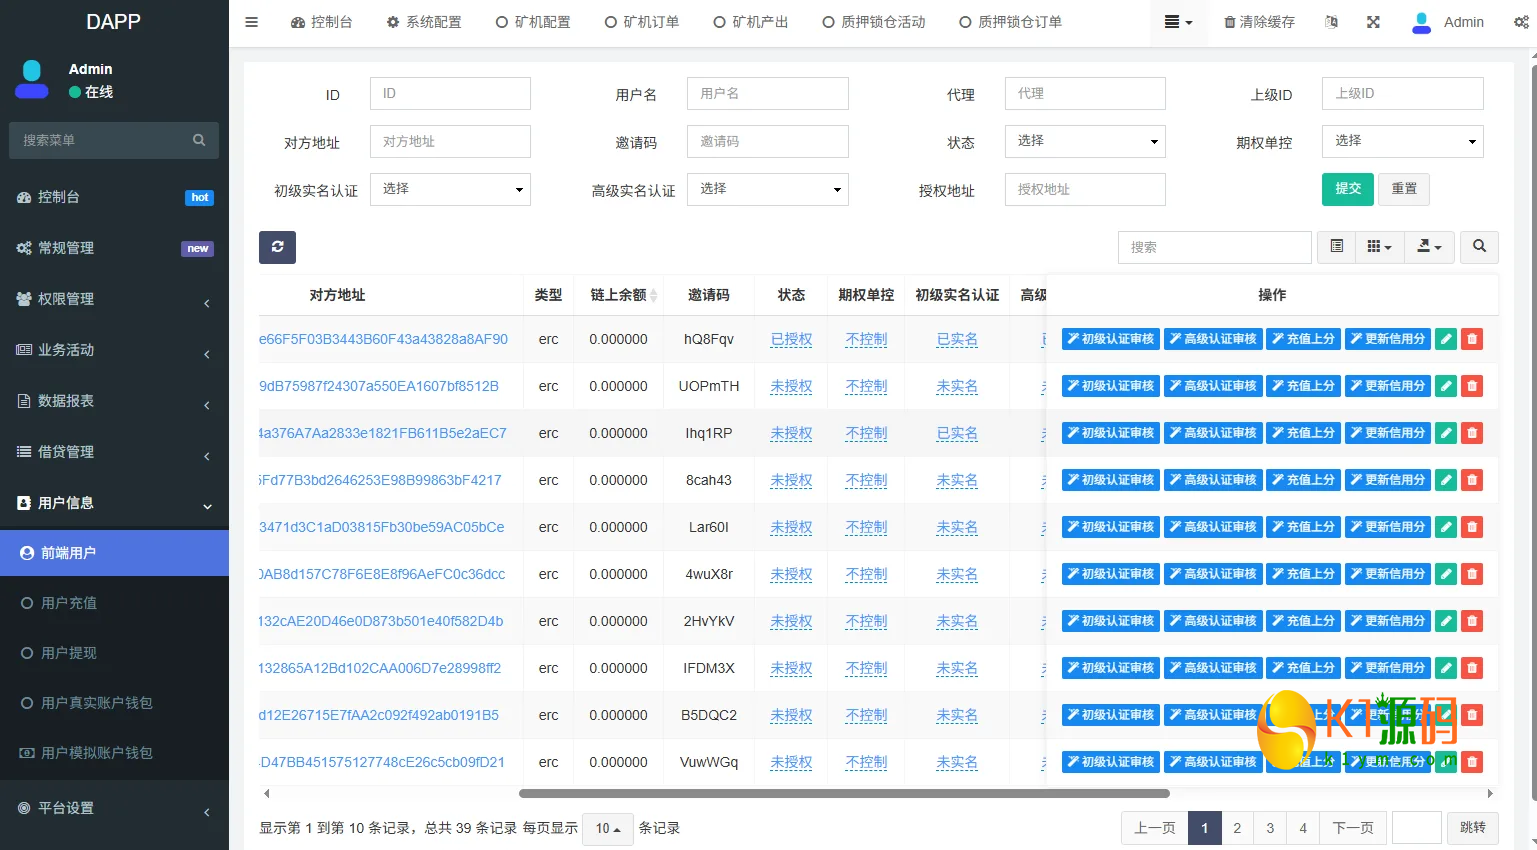The width and height of the screenshot is (1537, 850).
Task: Click the 重置 button
Action: pyautogui.click(x=1404, y=189)
